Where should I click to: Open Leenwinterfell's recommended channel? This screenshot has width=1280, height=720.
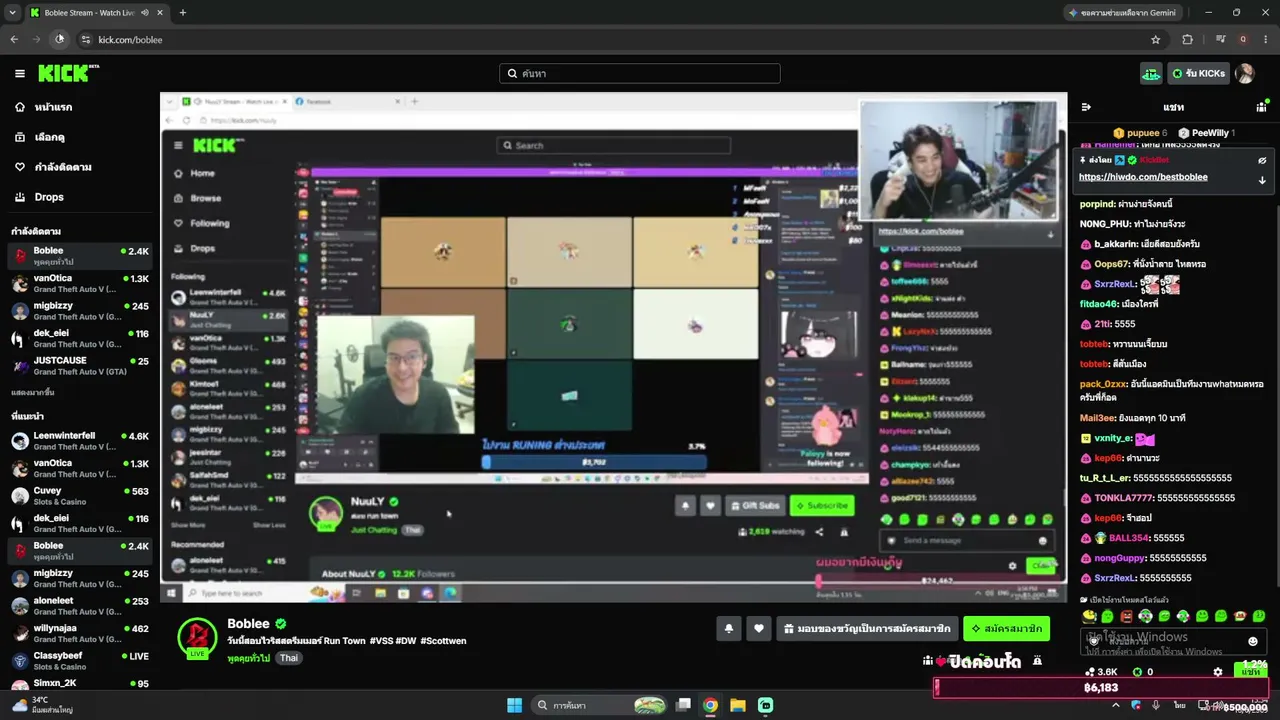pos(80,441)
